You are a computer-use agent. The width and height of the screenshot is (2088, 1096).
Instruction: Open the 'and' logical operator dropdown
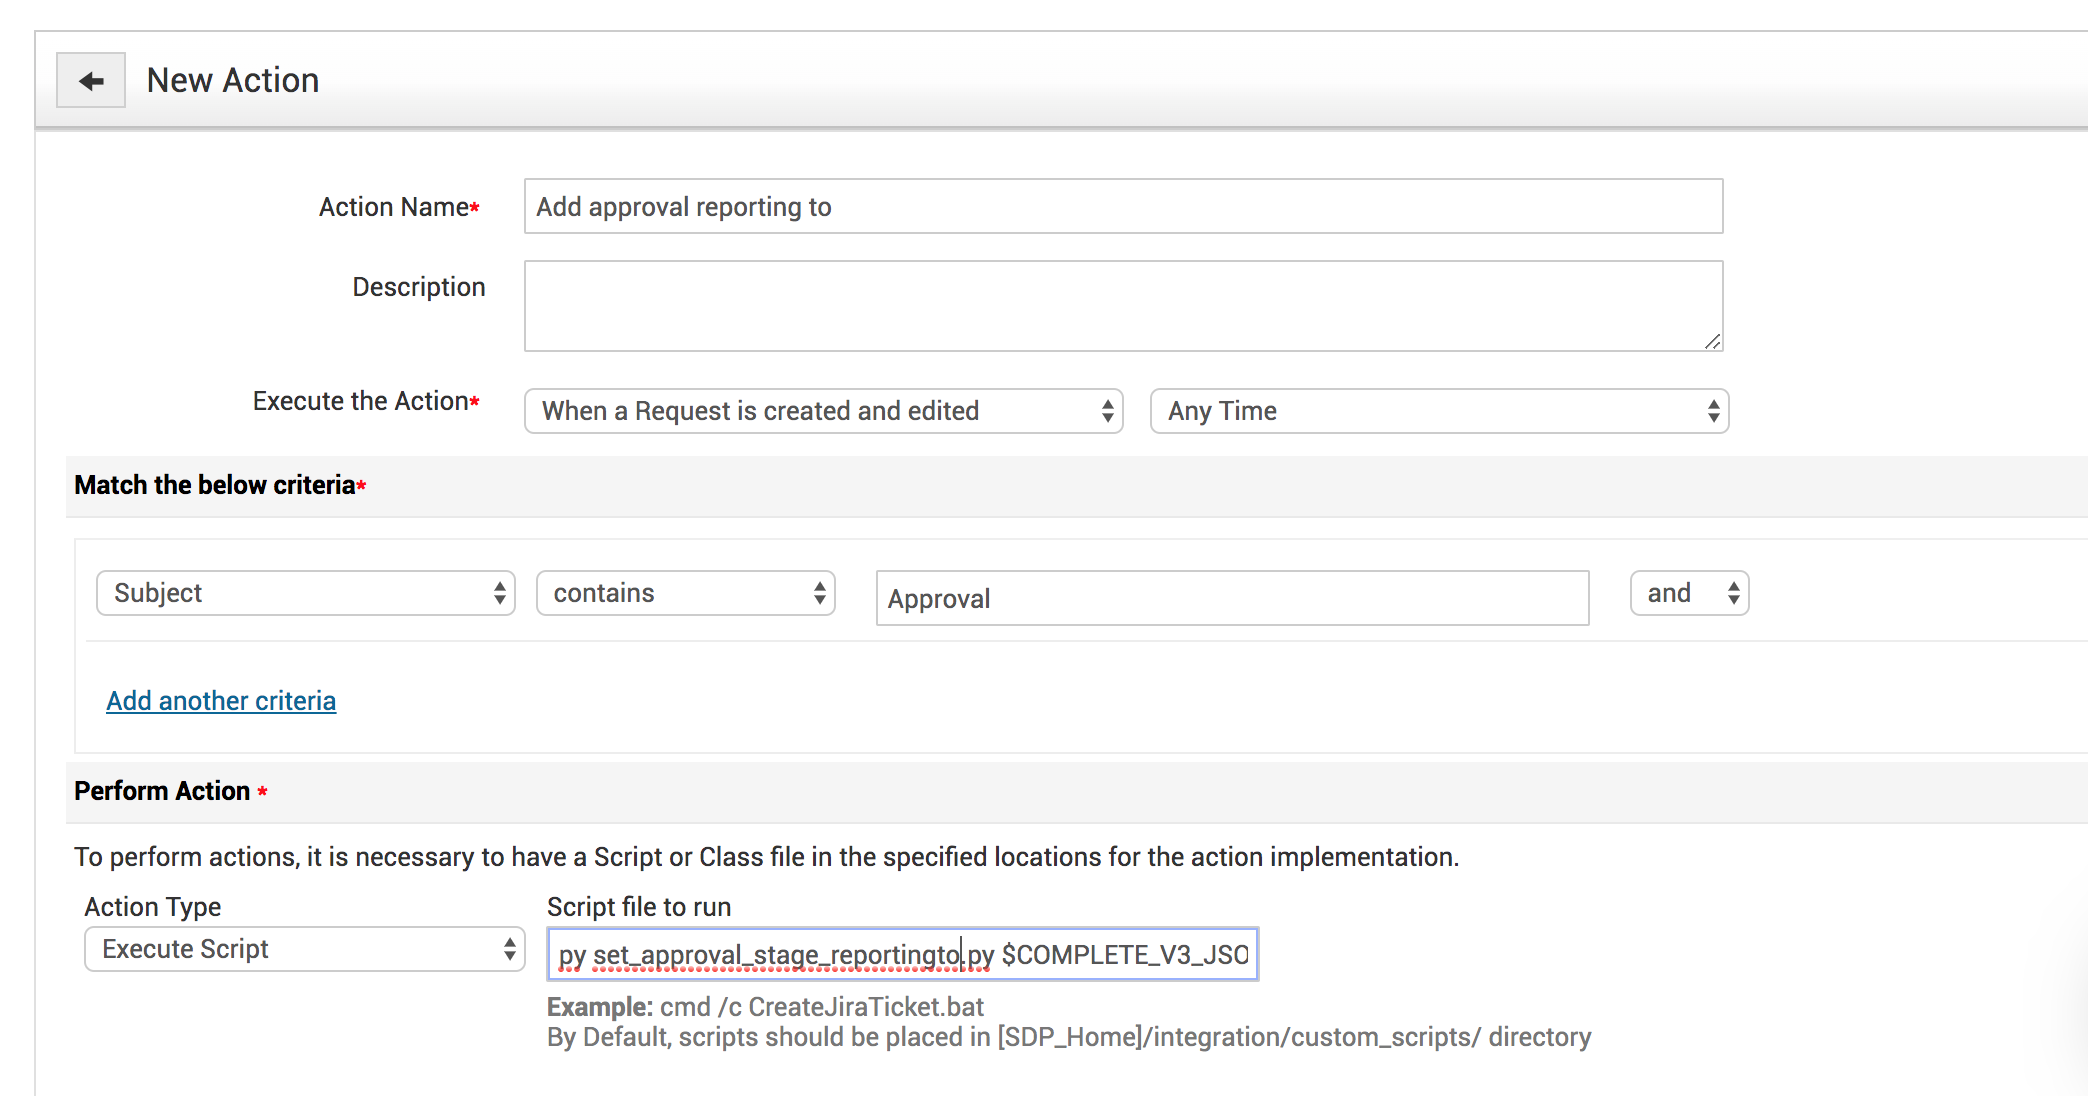tap(1688, 593)
